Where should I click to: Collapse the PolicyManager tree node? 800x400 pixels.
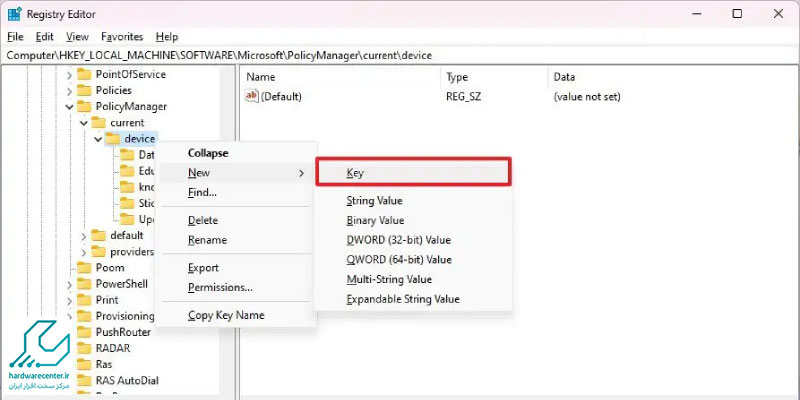(x=69, y=107)
